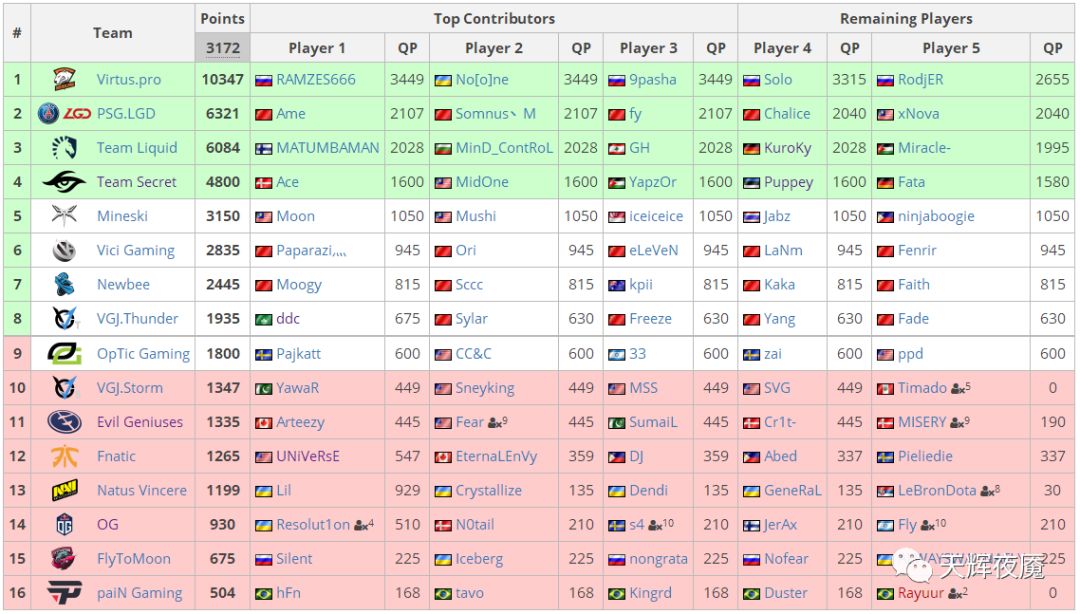Click the Remaining Players header
Image resolution: width=1080 pixels, height=614 pixels.
click(906, 19)
